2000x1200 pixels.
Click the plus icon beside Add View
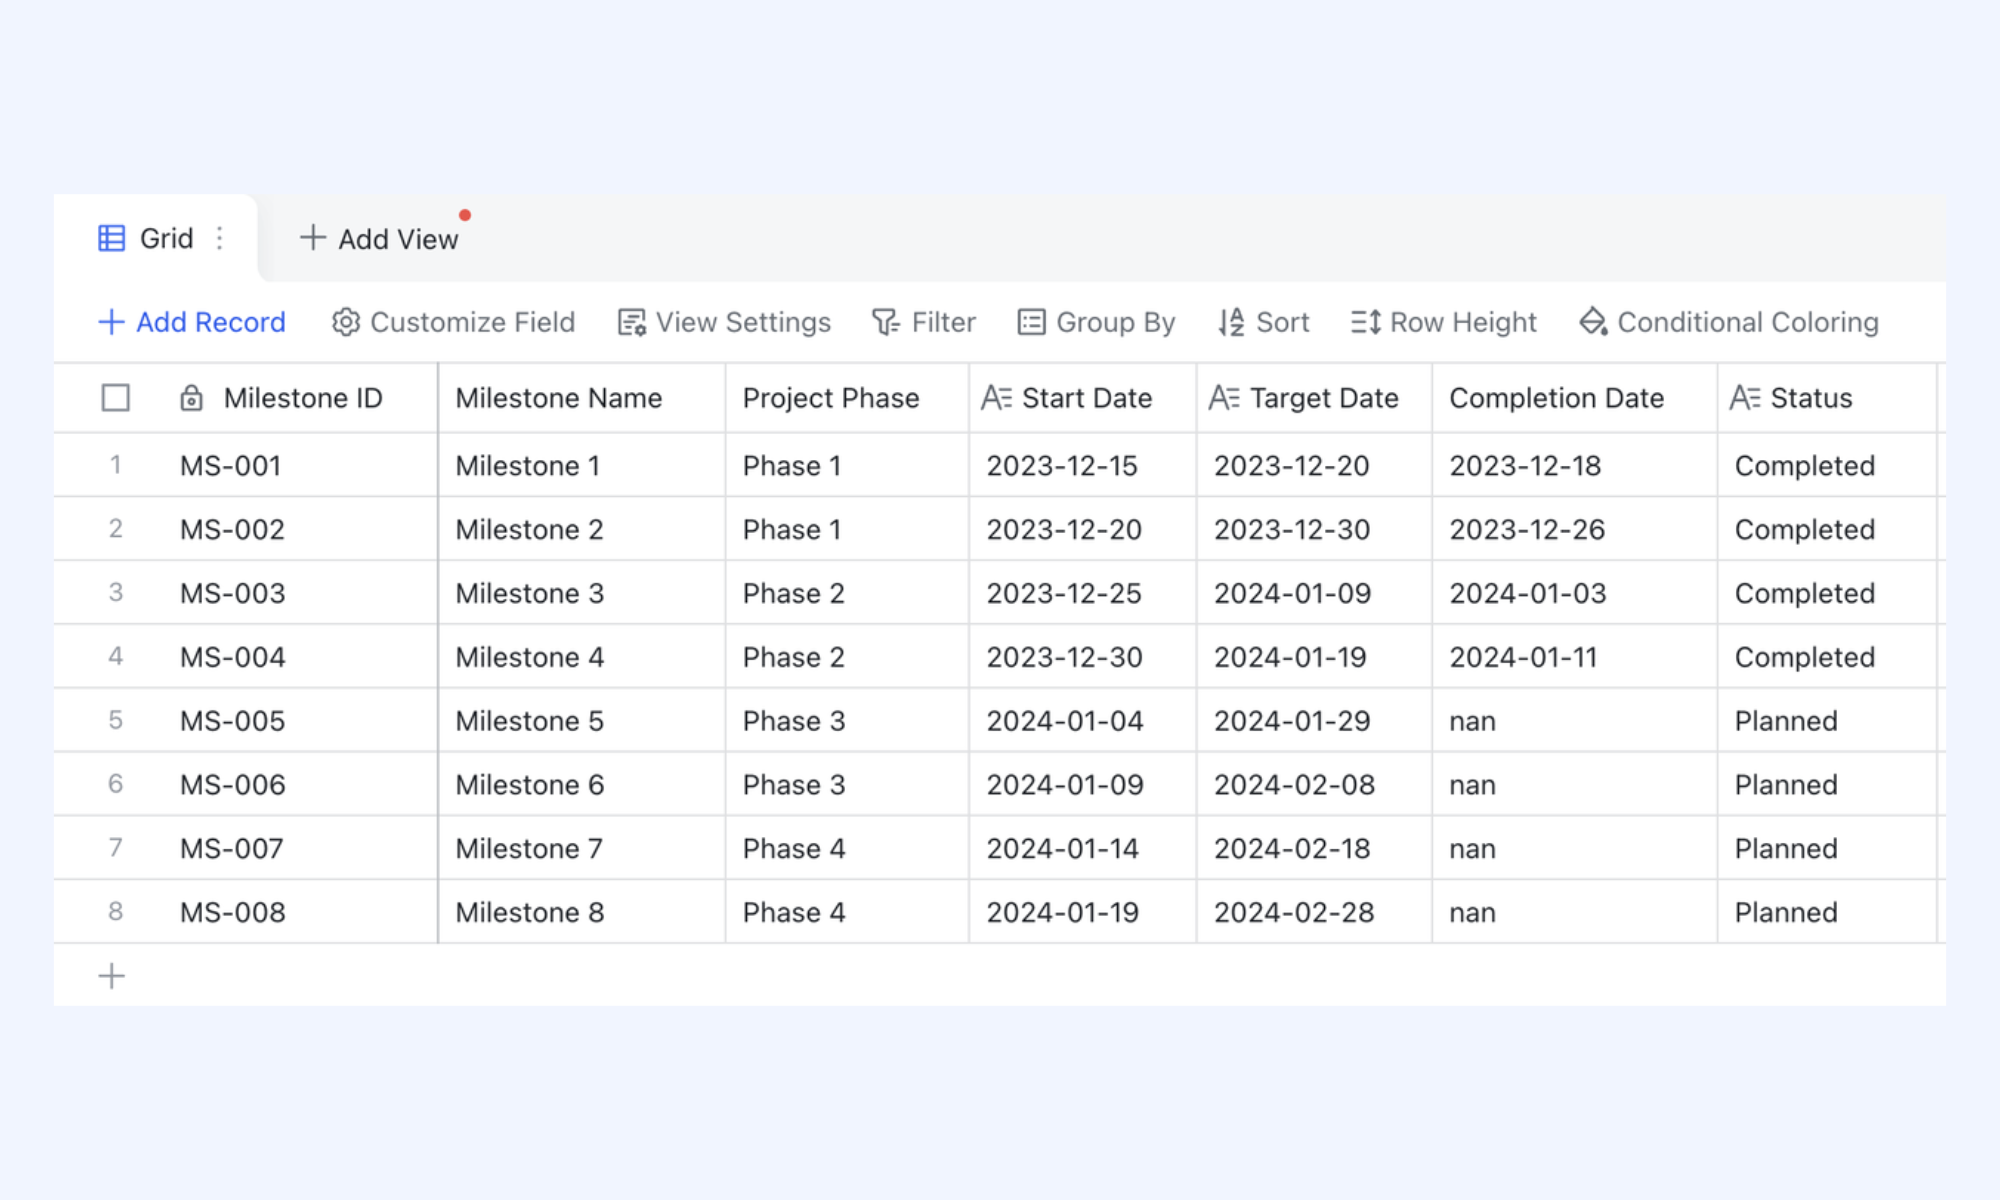click(312, 238)
